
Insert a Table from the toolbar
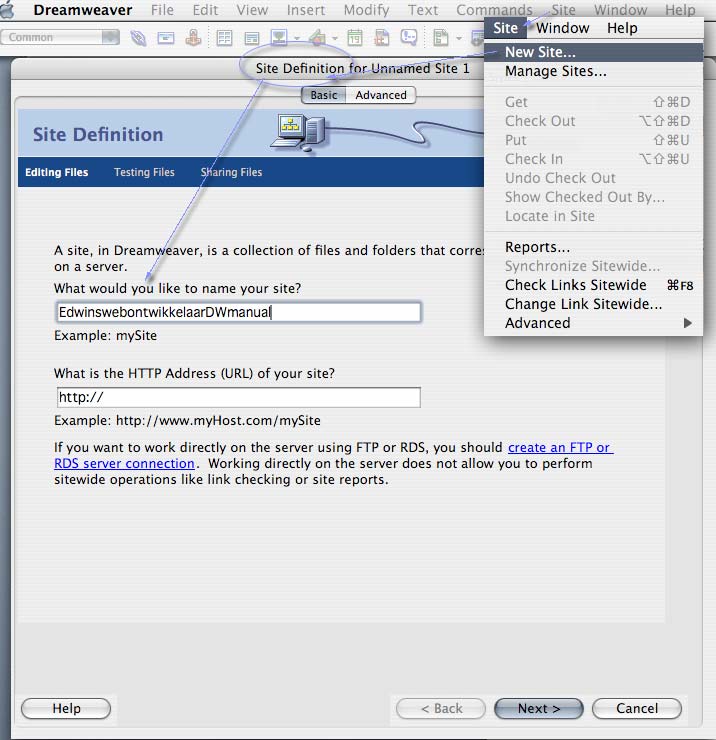tap(224, 38)
